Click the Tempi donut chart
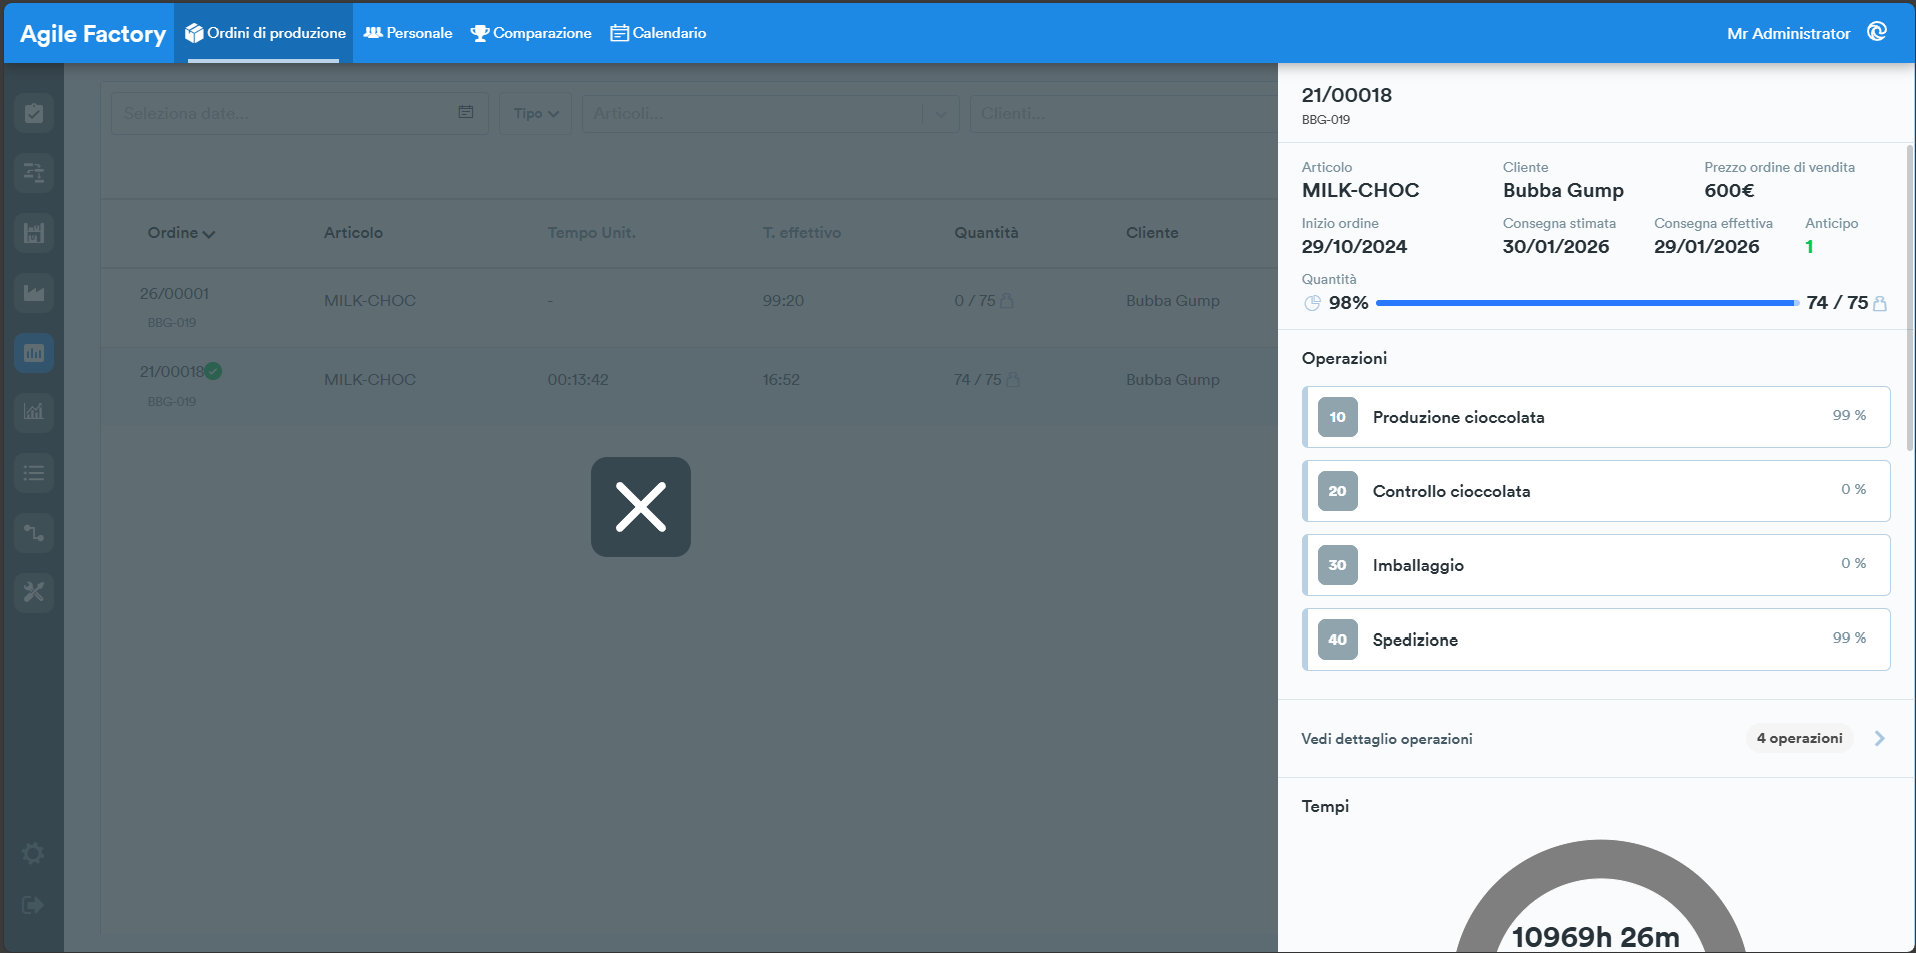Viewport: 1916px width, 953px height. point(1600,897)
